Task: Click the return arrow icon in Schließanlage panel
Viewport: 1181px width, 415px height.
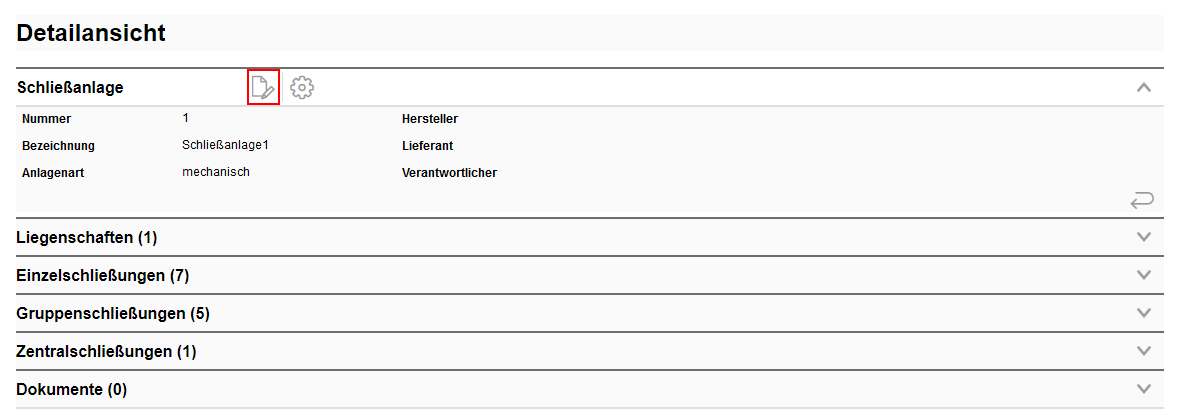Action: point(1142,201)
